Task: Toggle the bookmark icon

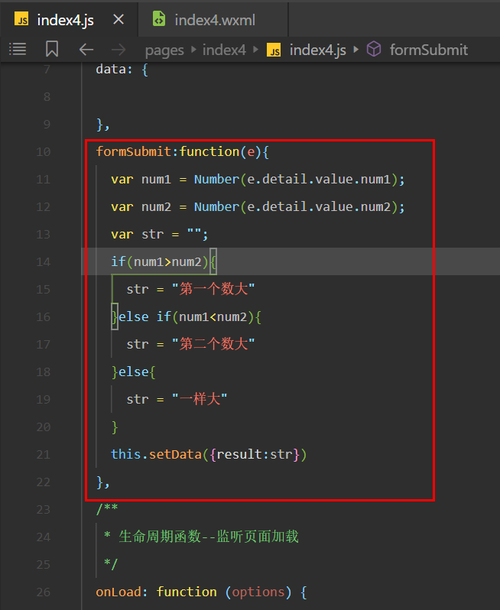Action: coord(52,49)
